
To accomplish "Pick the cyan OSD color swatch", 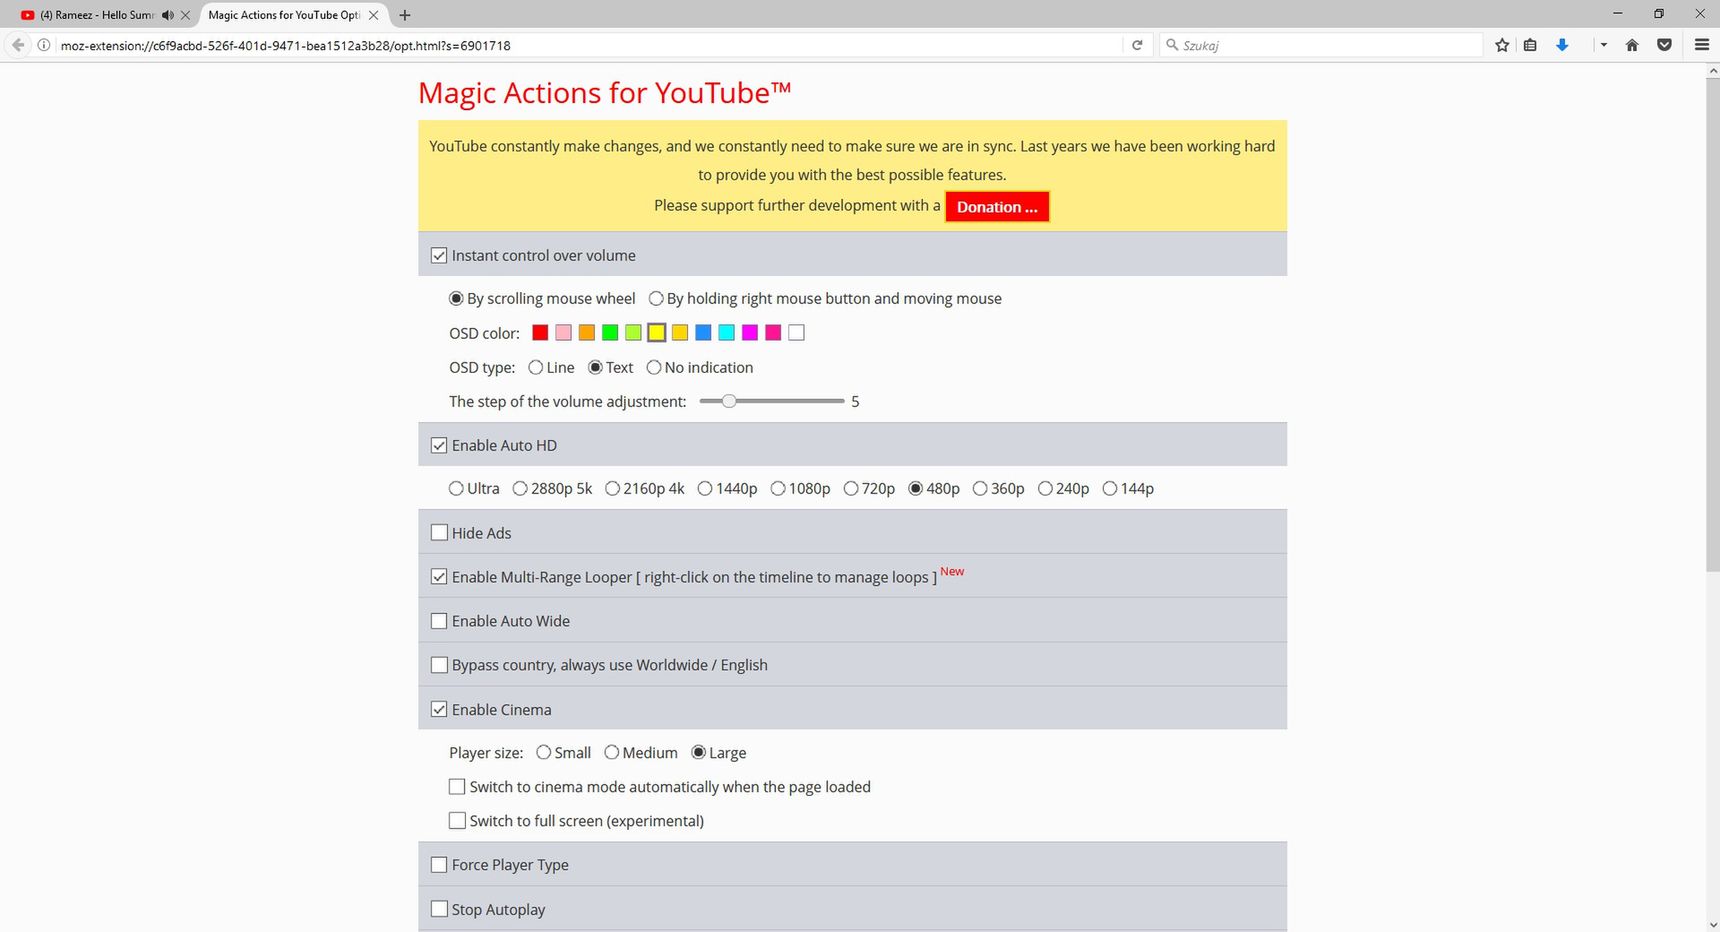I will (727, 333).
